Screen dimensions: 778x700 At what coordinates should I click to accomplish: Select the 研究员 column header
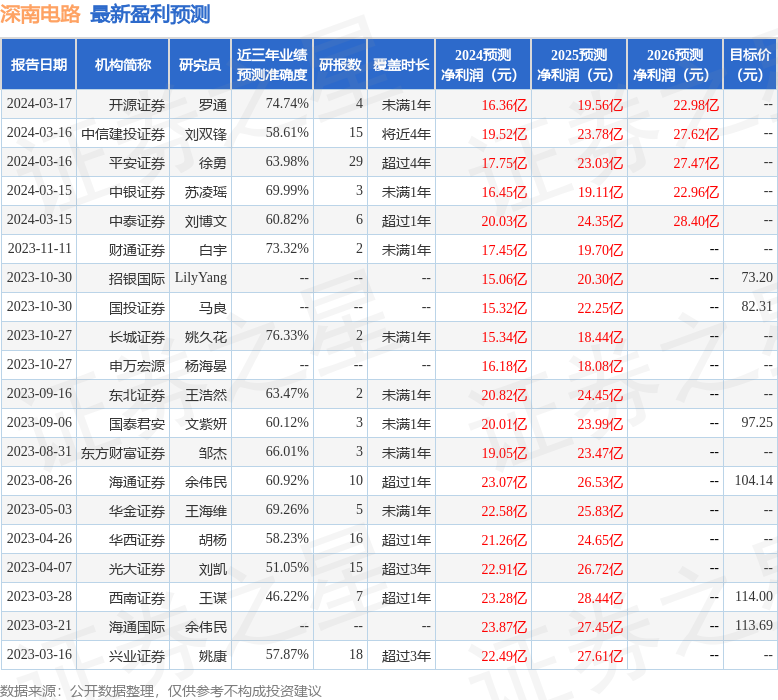[200, 64]
